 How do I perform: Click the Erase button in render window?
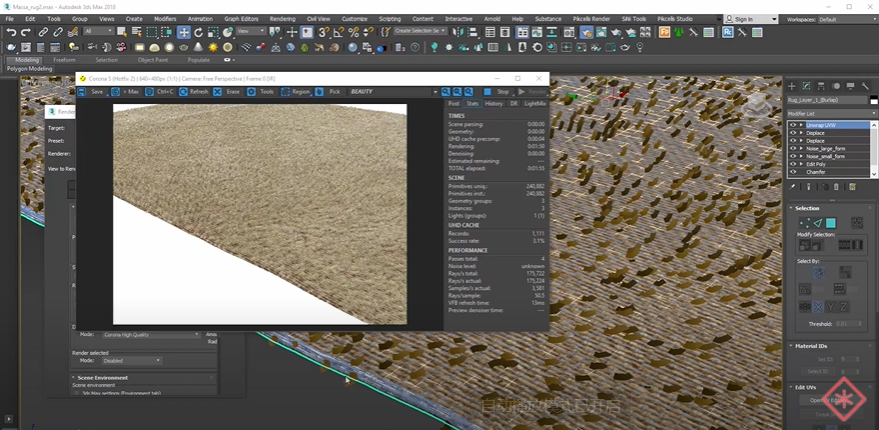click(x=227, y=91)
